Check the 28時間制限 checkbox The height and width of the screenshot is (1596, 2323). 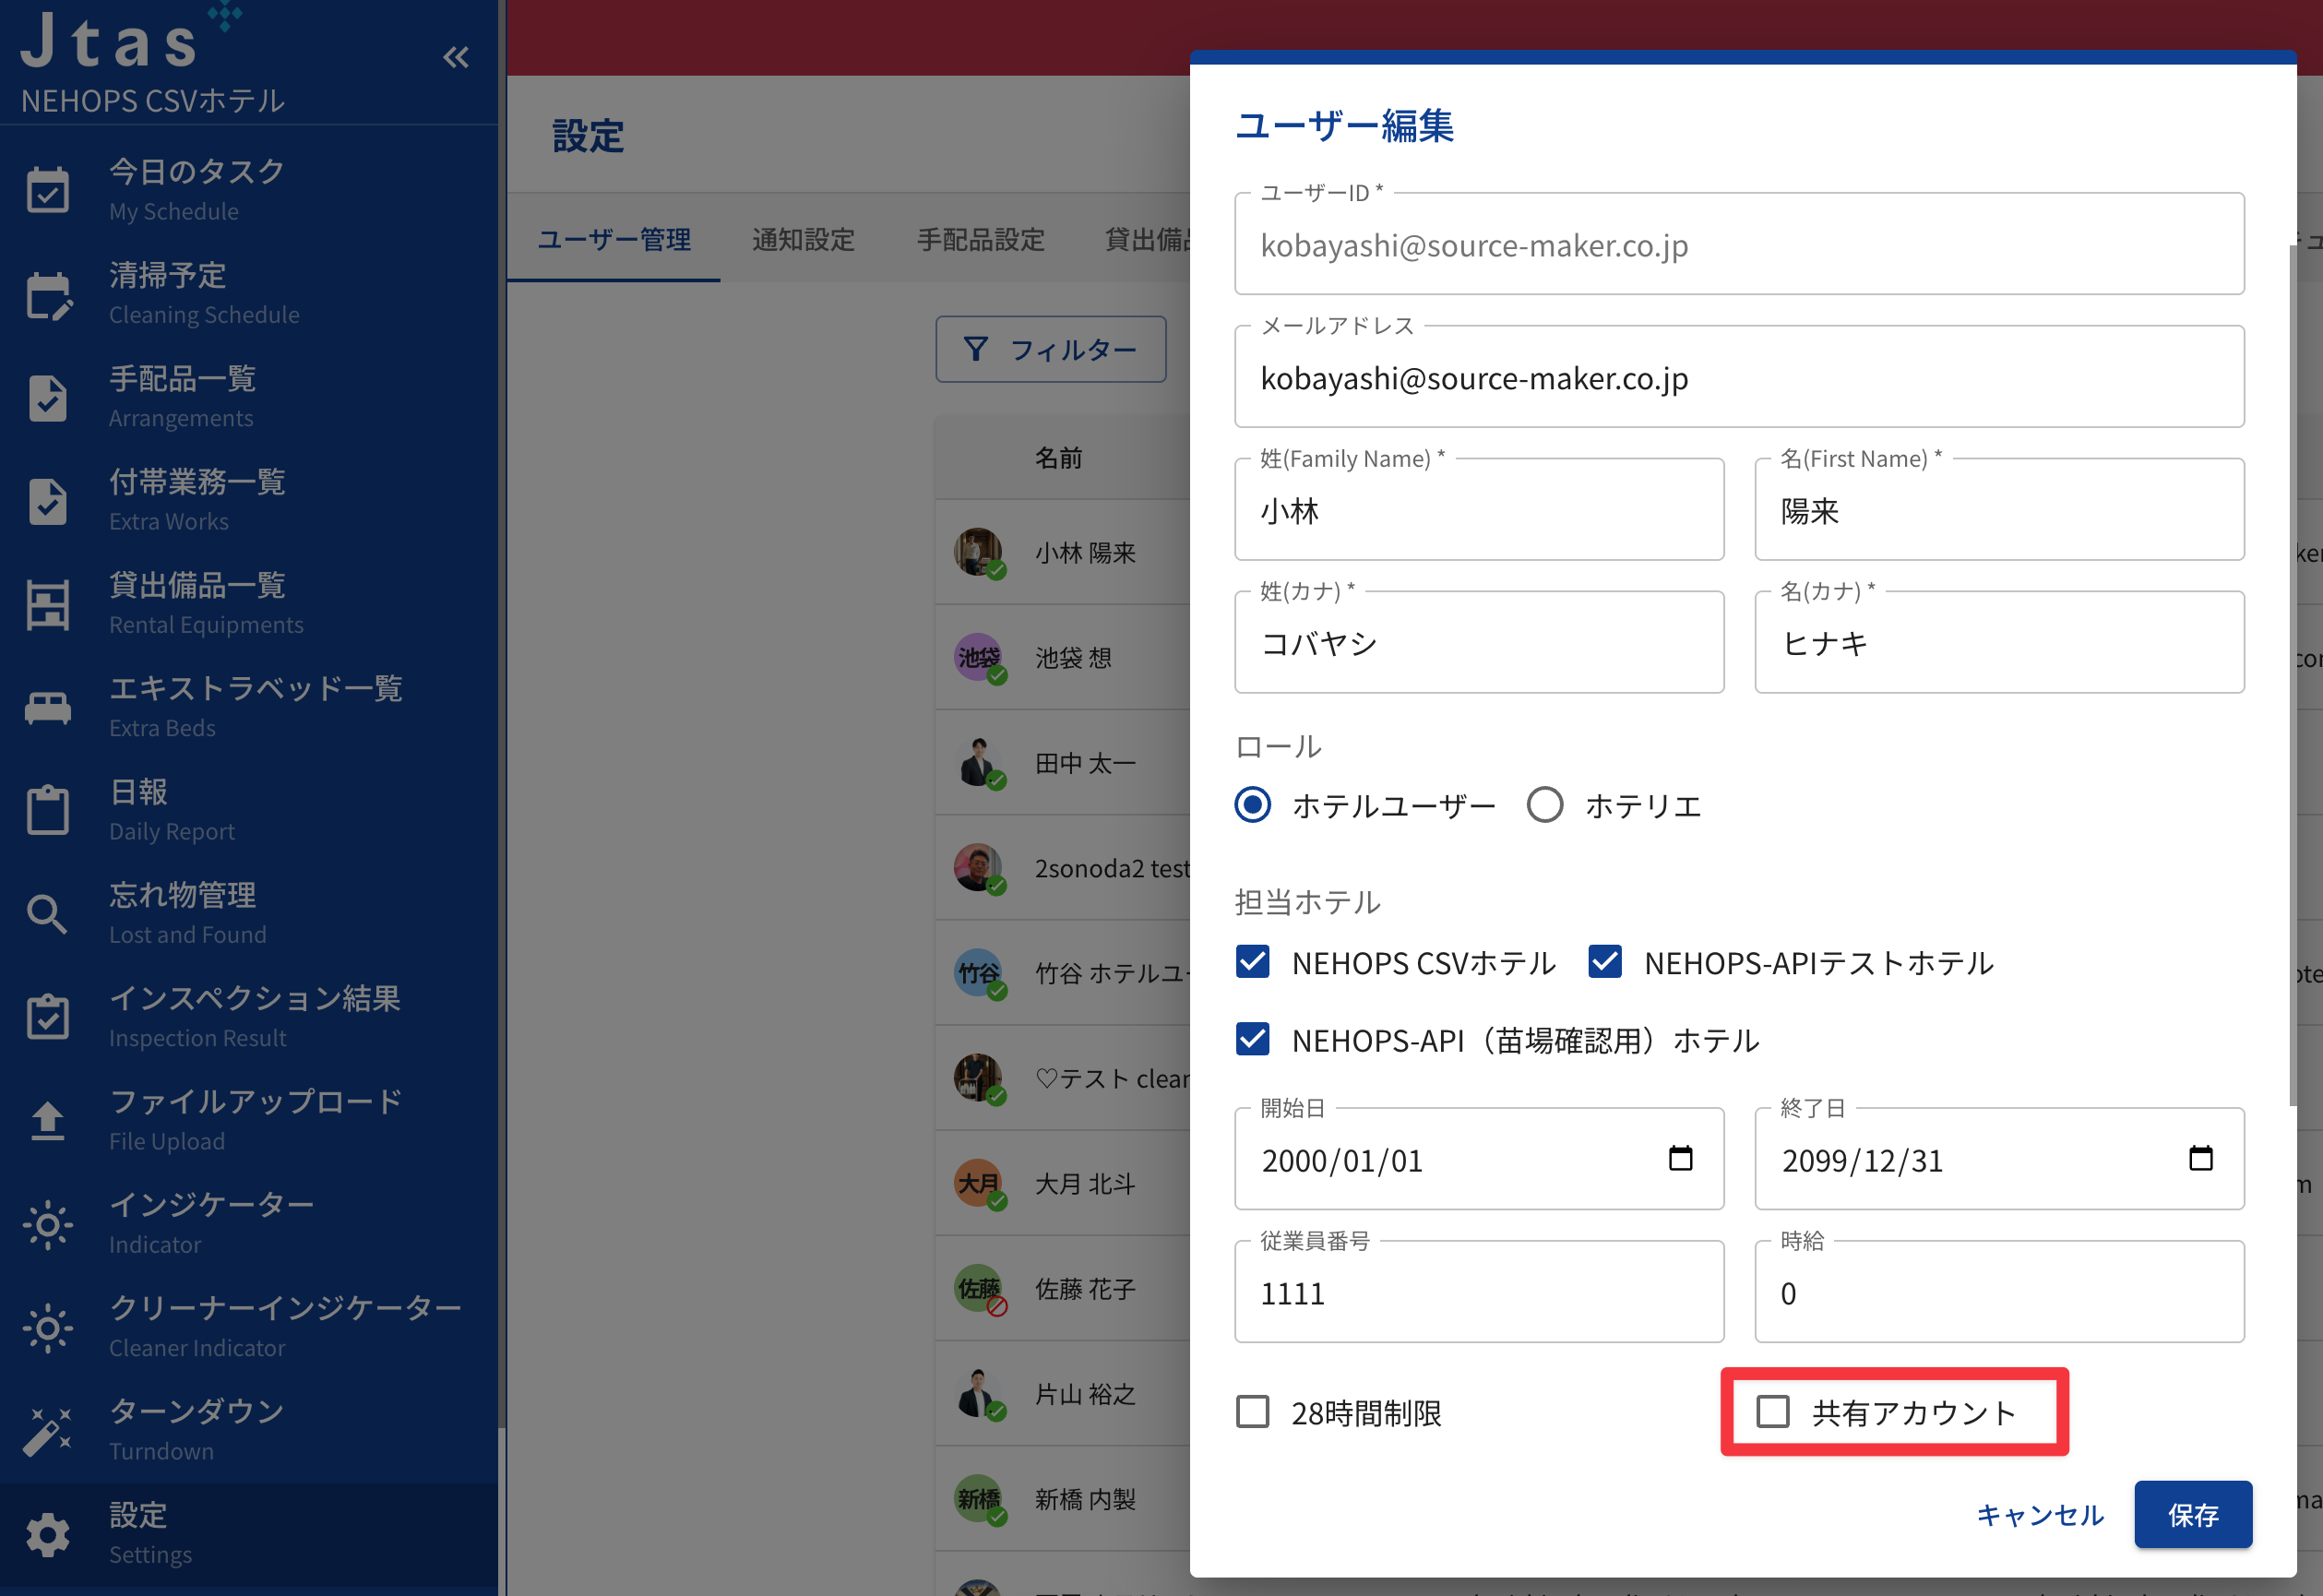[x=1253, y=1412]
